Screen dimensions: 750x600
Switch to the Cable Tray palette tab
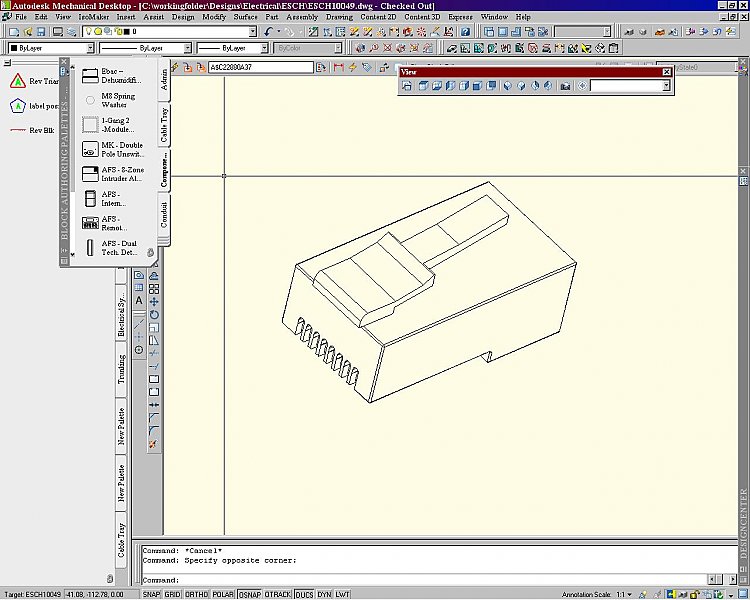coord(164,124)
